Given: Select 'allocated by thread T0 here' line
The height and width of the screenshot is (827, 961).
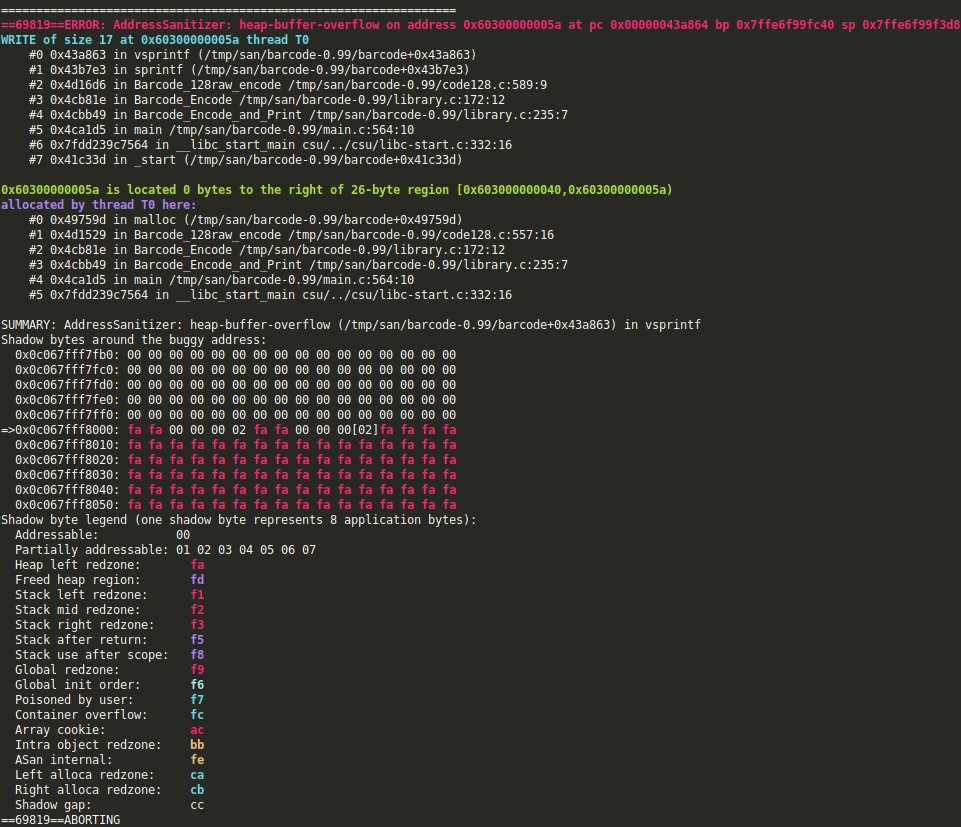Looking at the screenshot, I should coord(99,205).
